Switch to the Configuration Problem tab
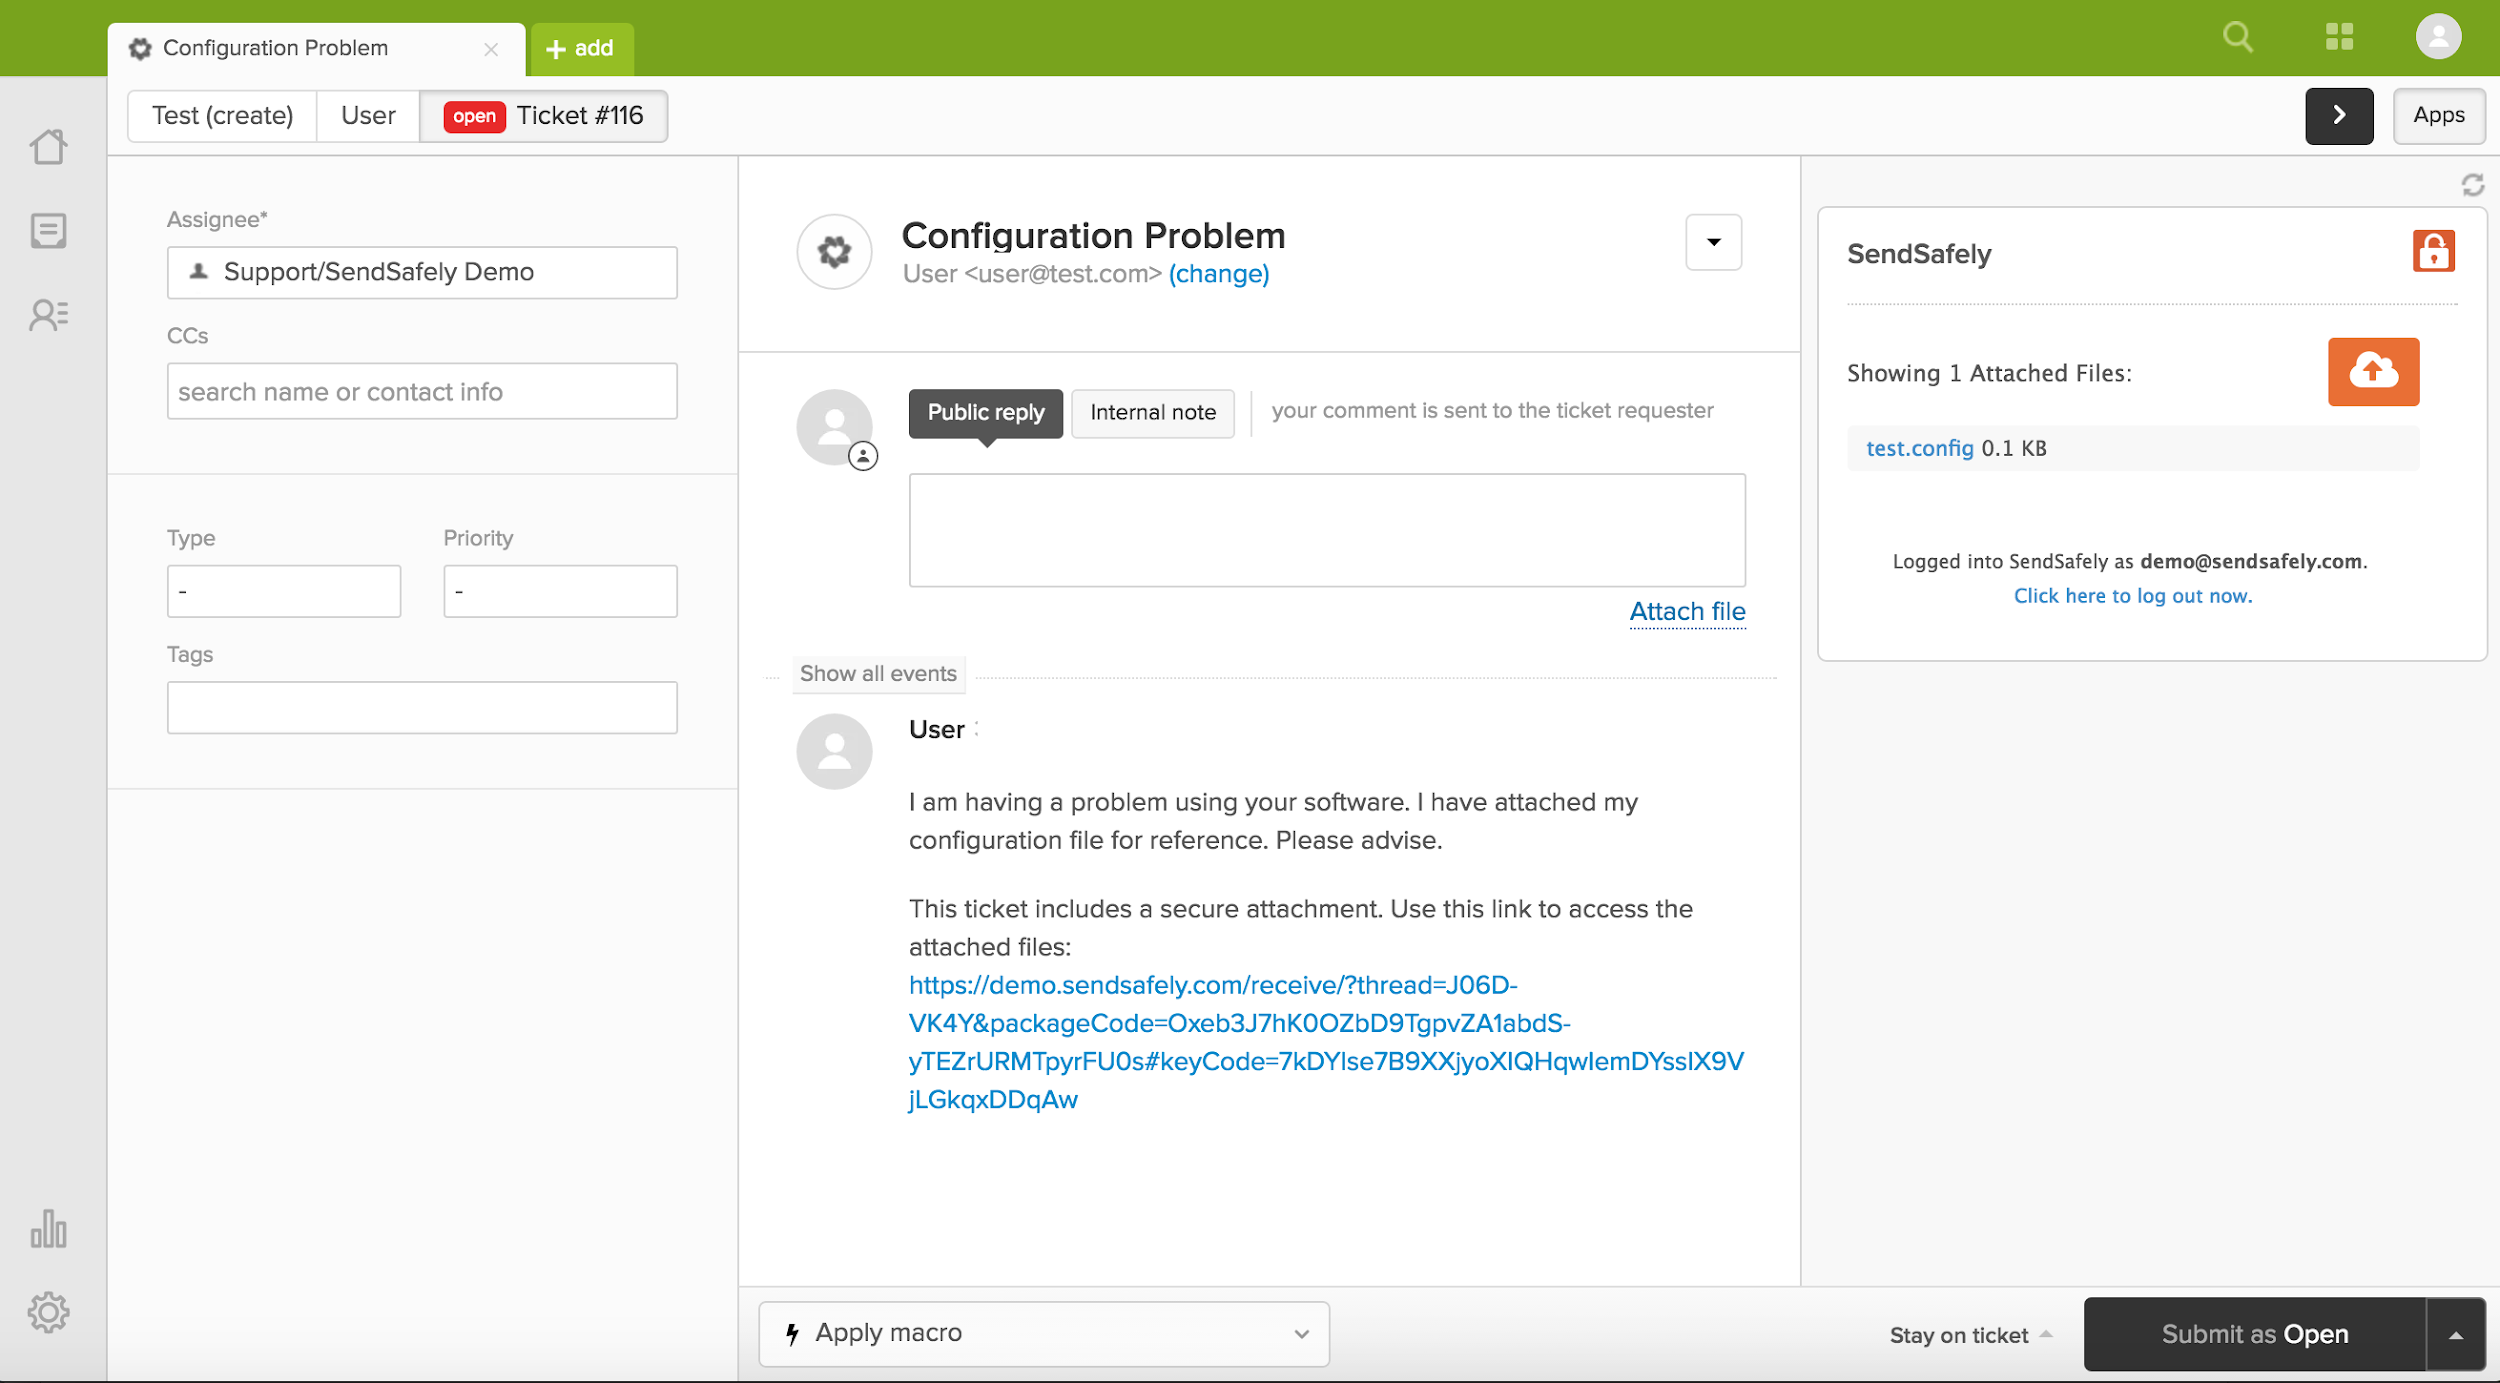This screenshot has width=2500, height=1383. point(316,49)
